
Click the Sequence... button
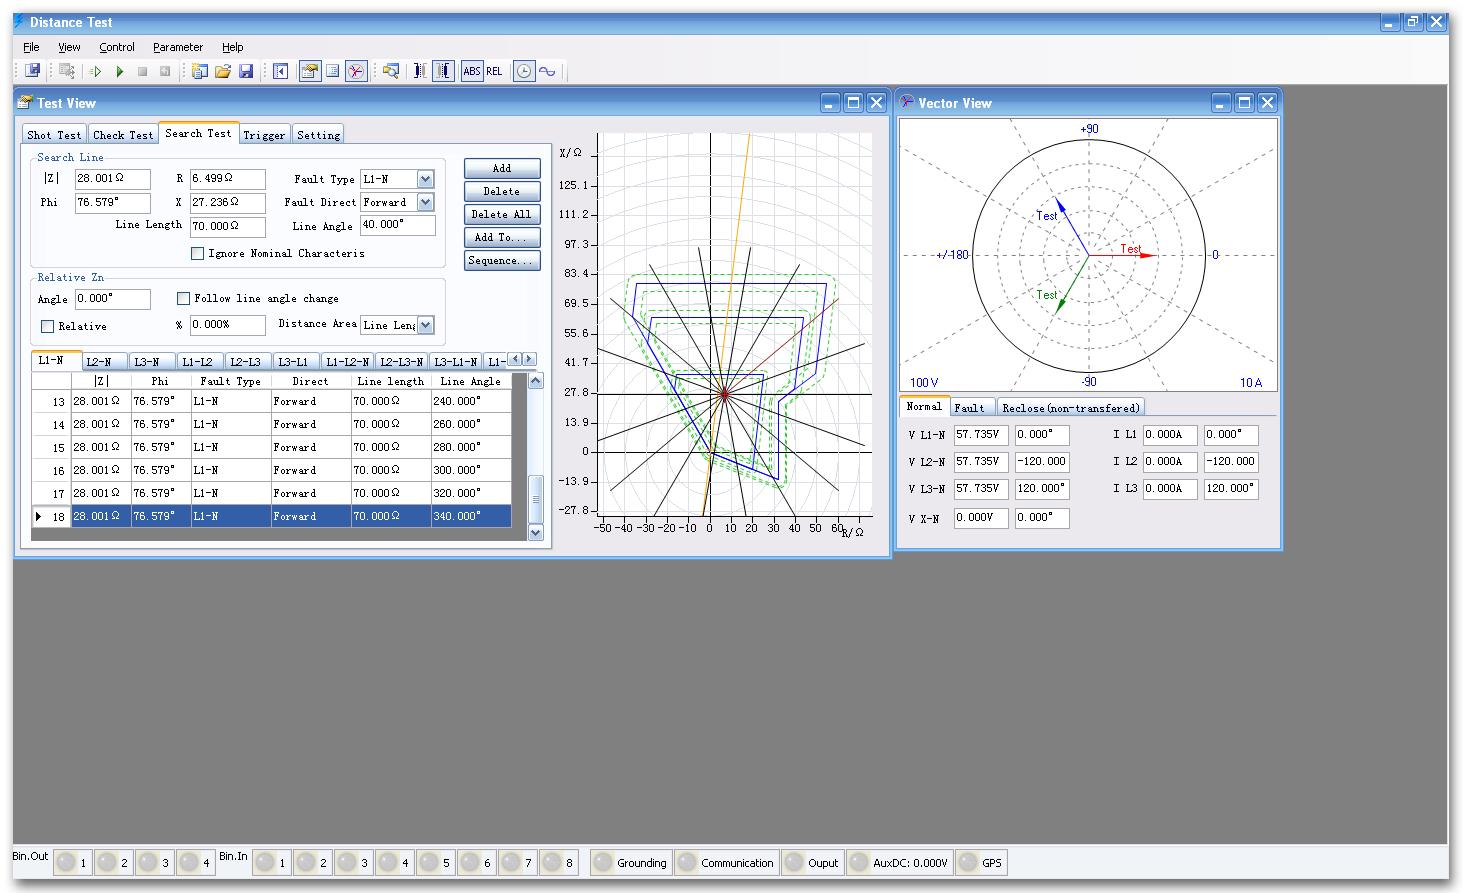pos(502,261)
